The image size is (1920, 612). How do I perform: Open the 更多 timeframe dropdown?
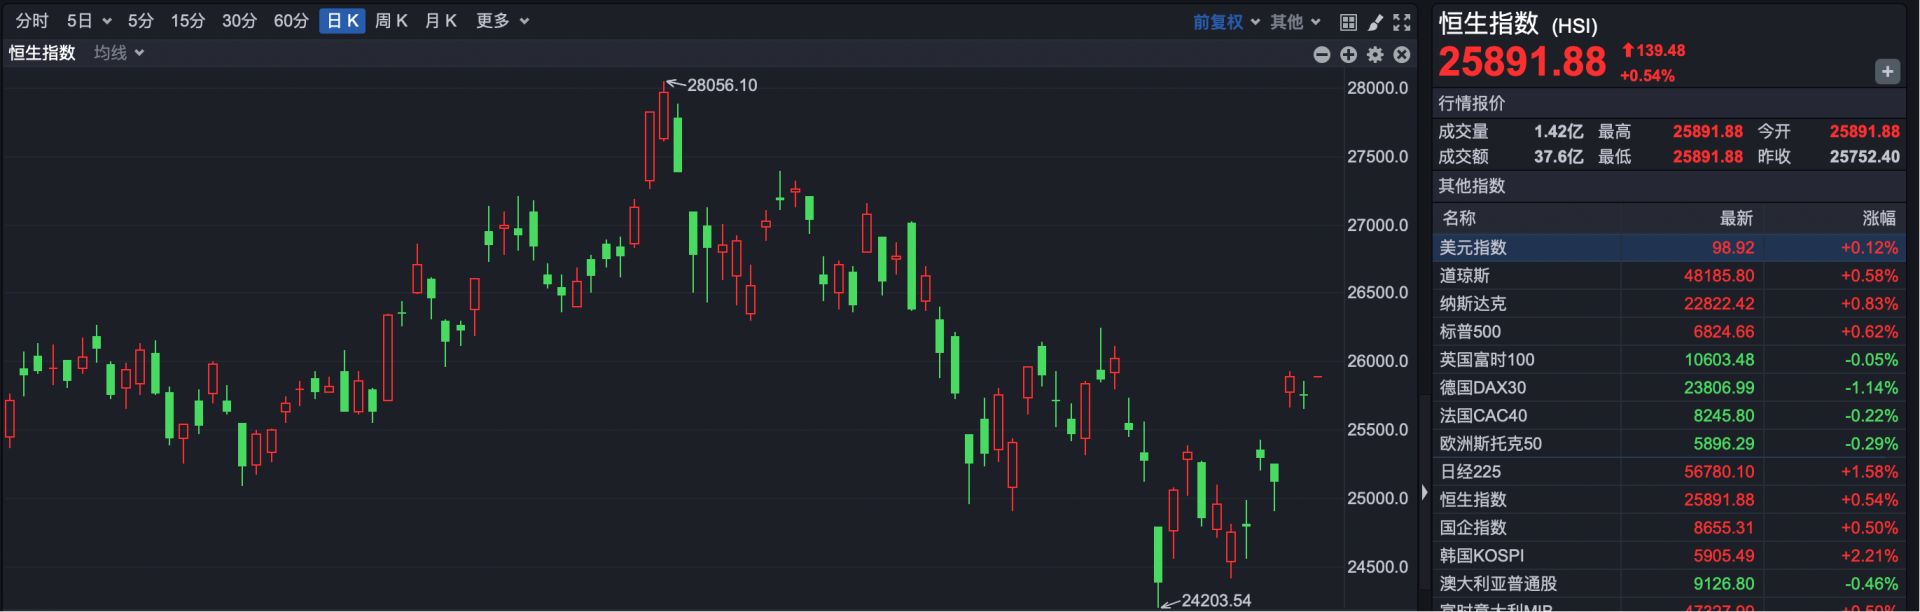tap(502, 21)
